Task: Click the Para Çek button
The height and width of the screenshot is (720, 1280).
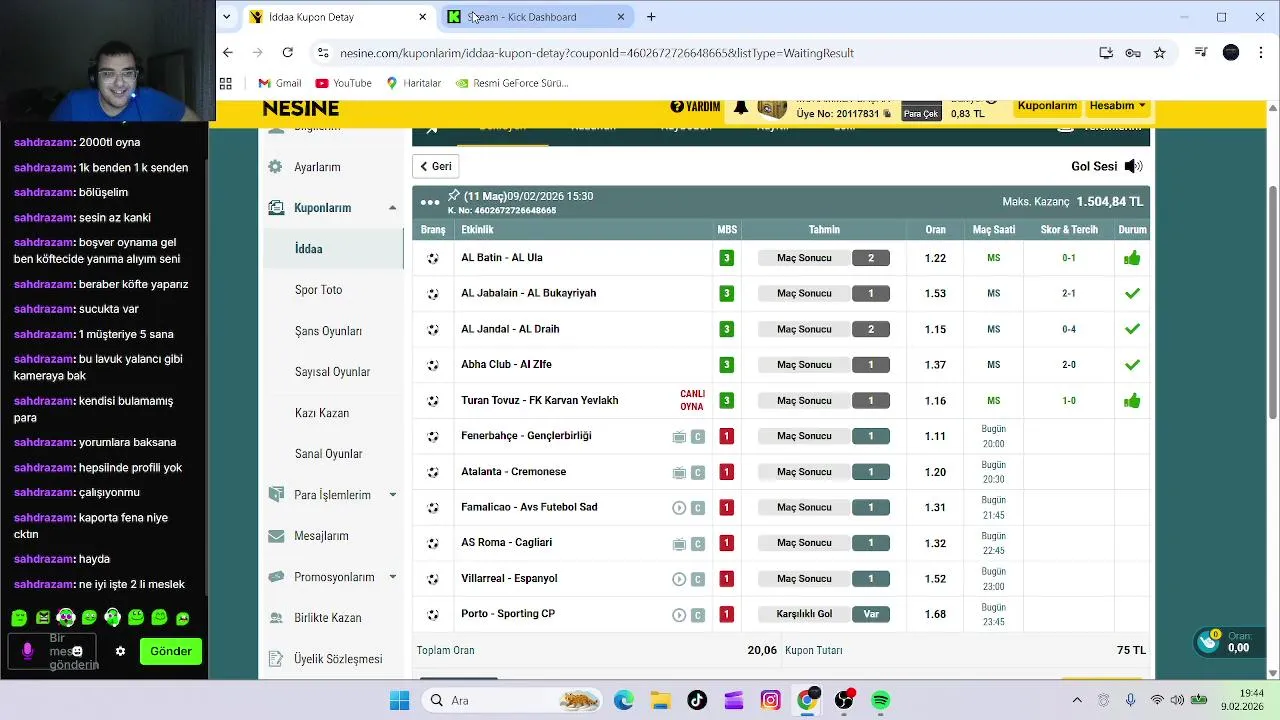Action: [x=921, y=114]
